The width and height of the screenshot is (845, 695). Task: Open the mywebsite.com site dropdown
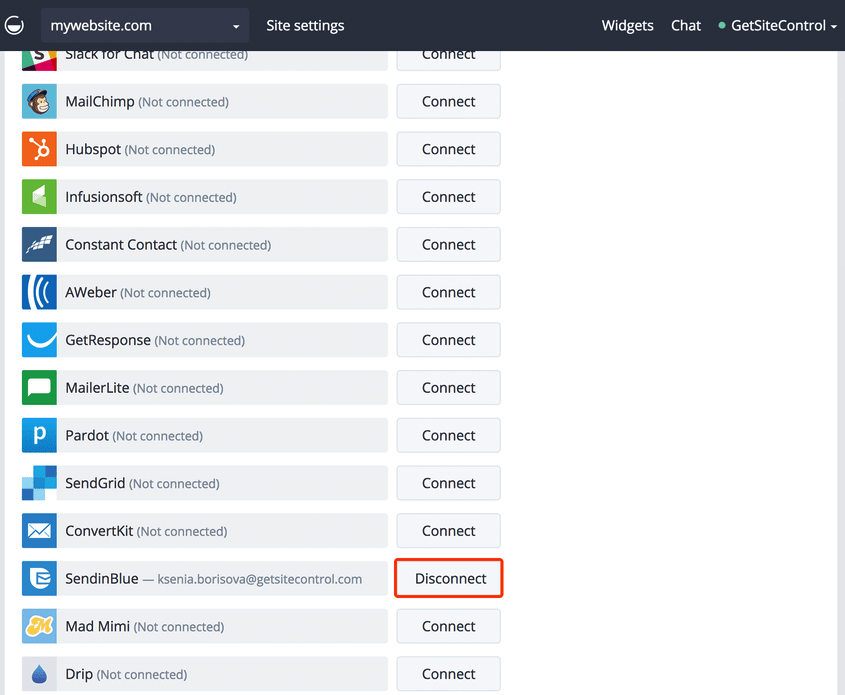click(145, 25)
